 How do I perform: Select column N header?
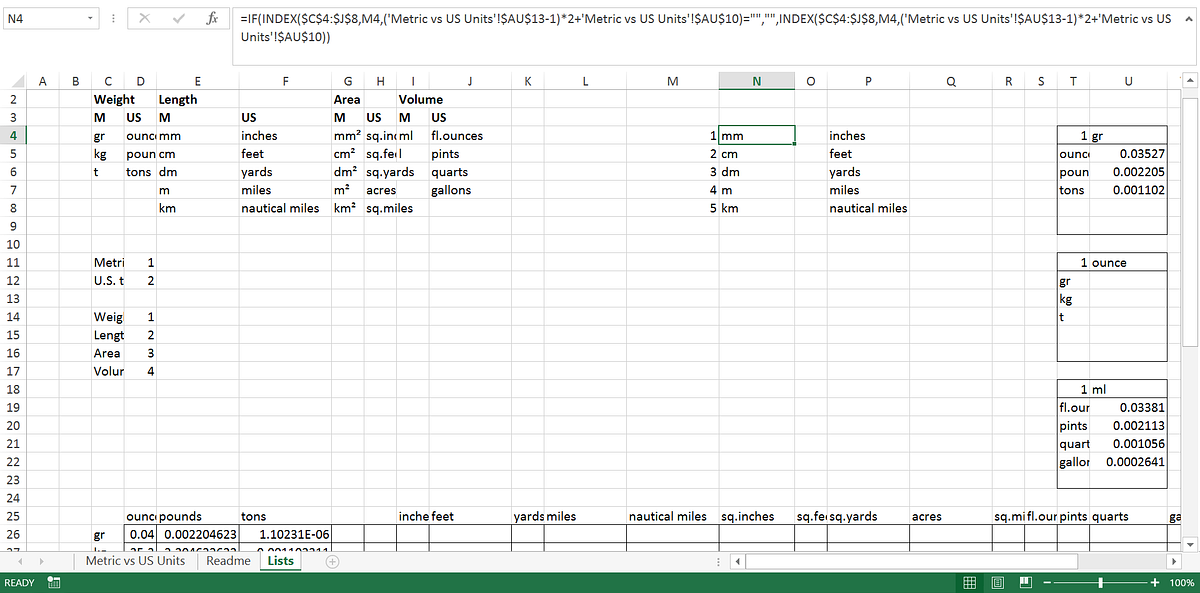tap(756, 82)
